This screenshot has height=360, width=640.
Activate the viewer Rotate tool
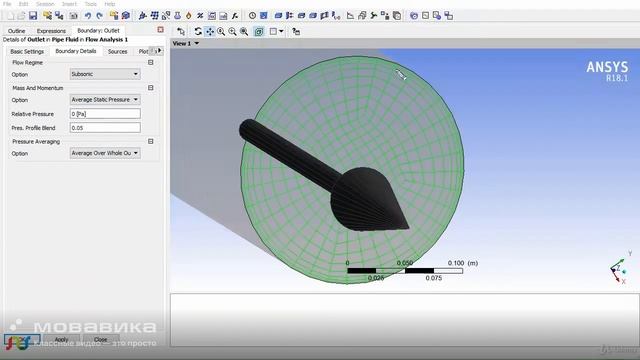pos(198,31)
